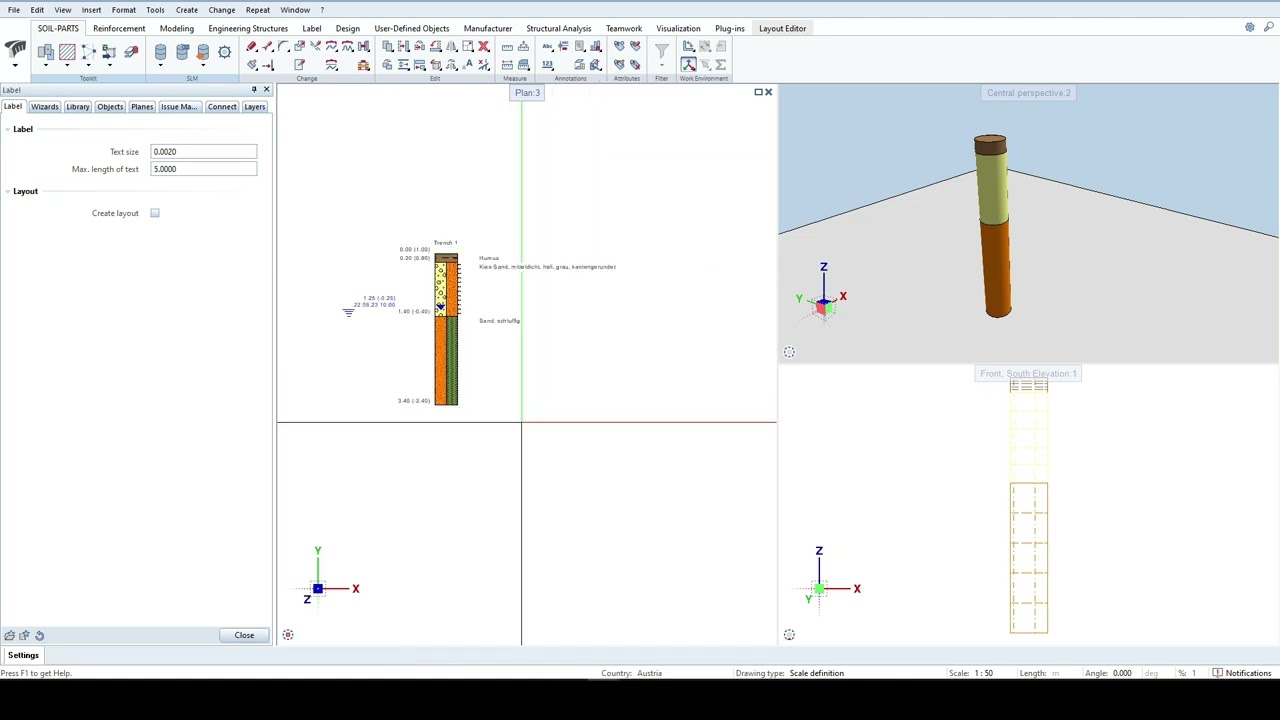Click the mirror icon in Edit group
The width and height of the screenshot is (1280, 720).
click(x=451, y=46)
